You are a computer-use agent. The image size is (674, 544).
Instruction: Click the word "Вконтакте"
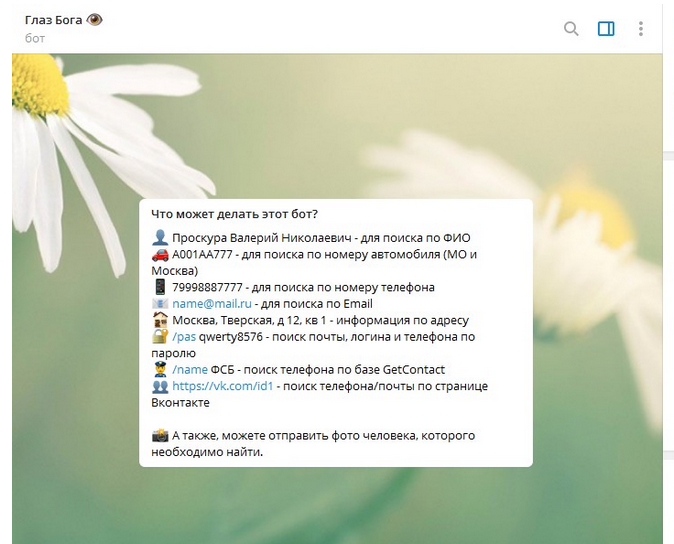(x=181, y=403)
